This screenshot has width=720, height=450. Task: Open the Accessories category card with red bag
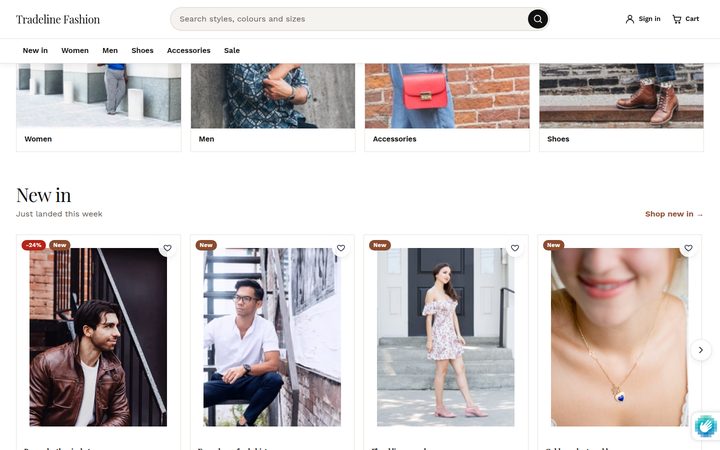pos(447,107)
